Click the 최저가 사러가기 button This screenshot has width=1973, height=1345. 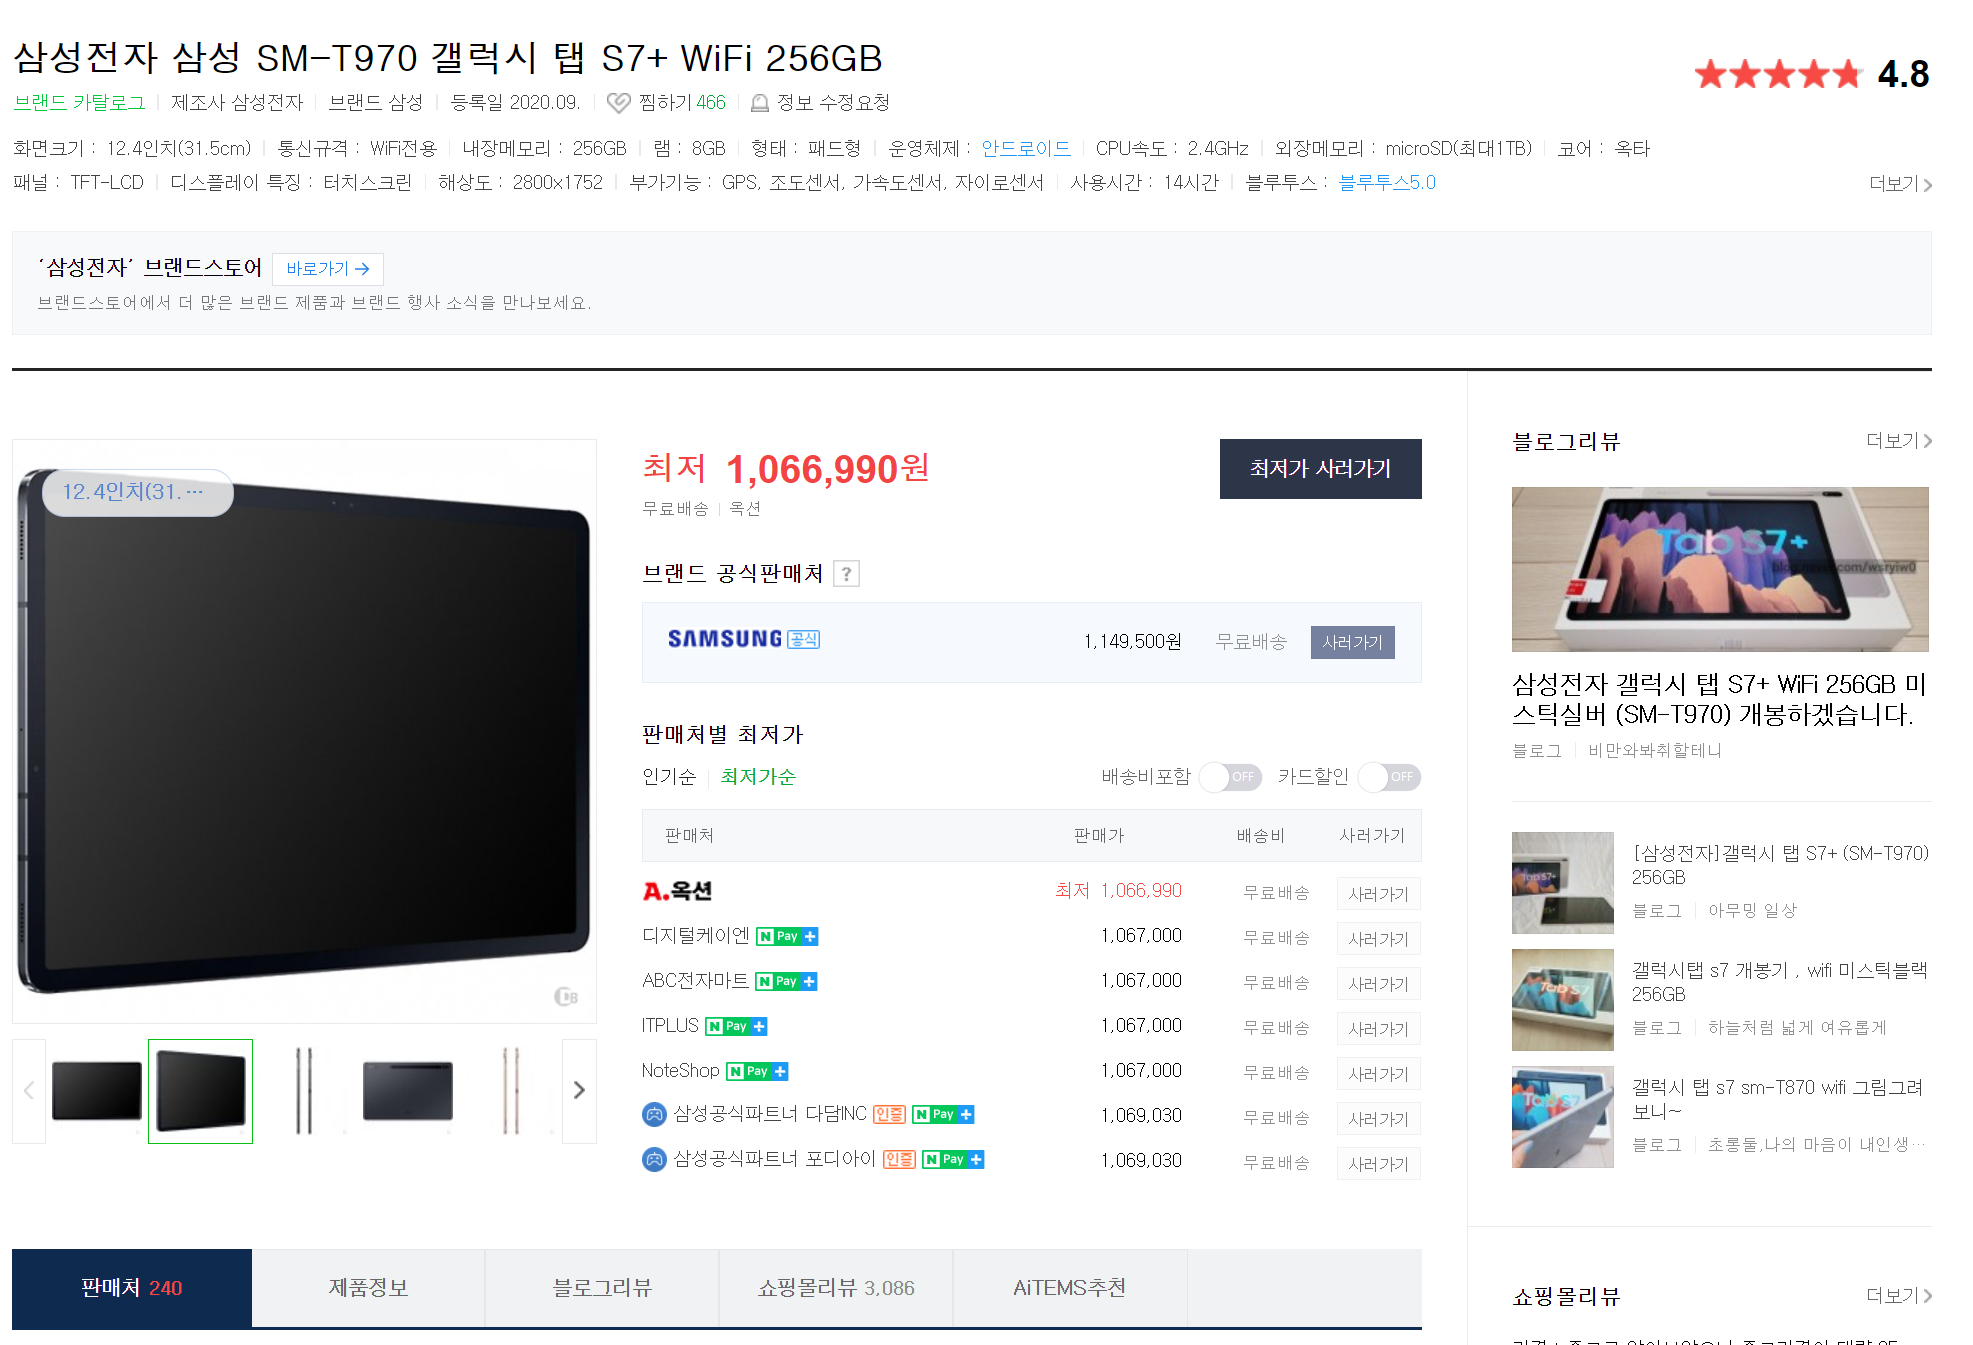pos(1321,469)
